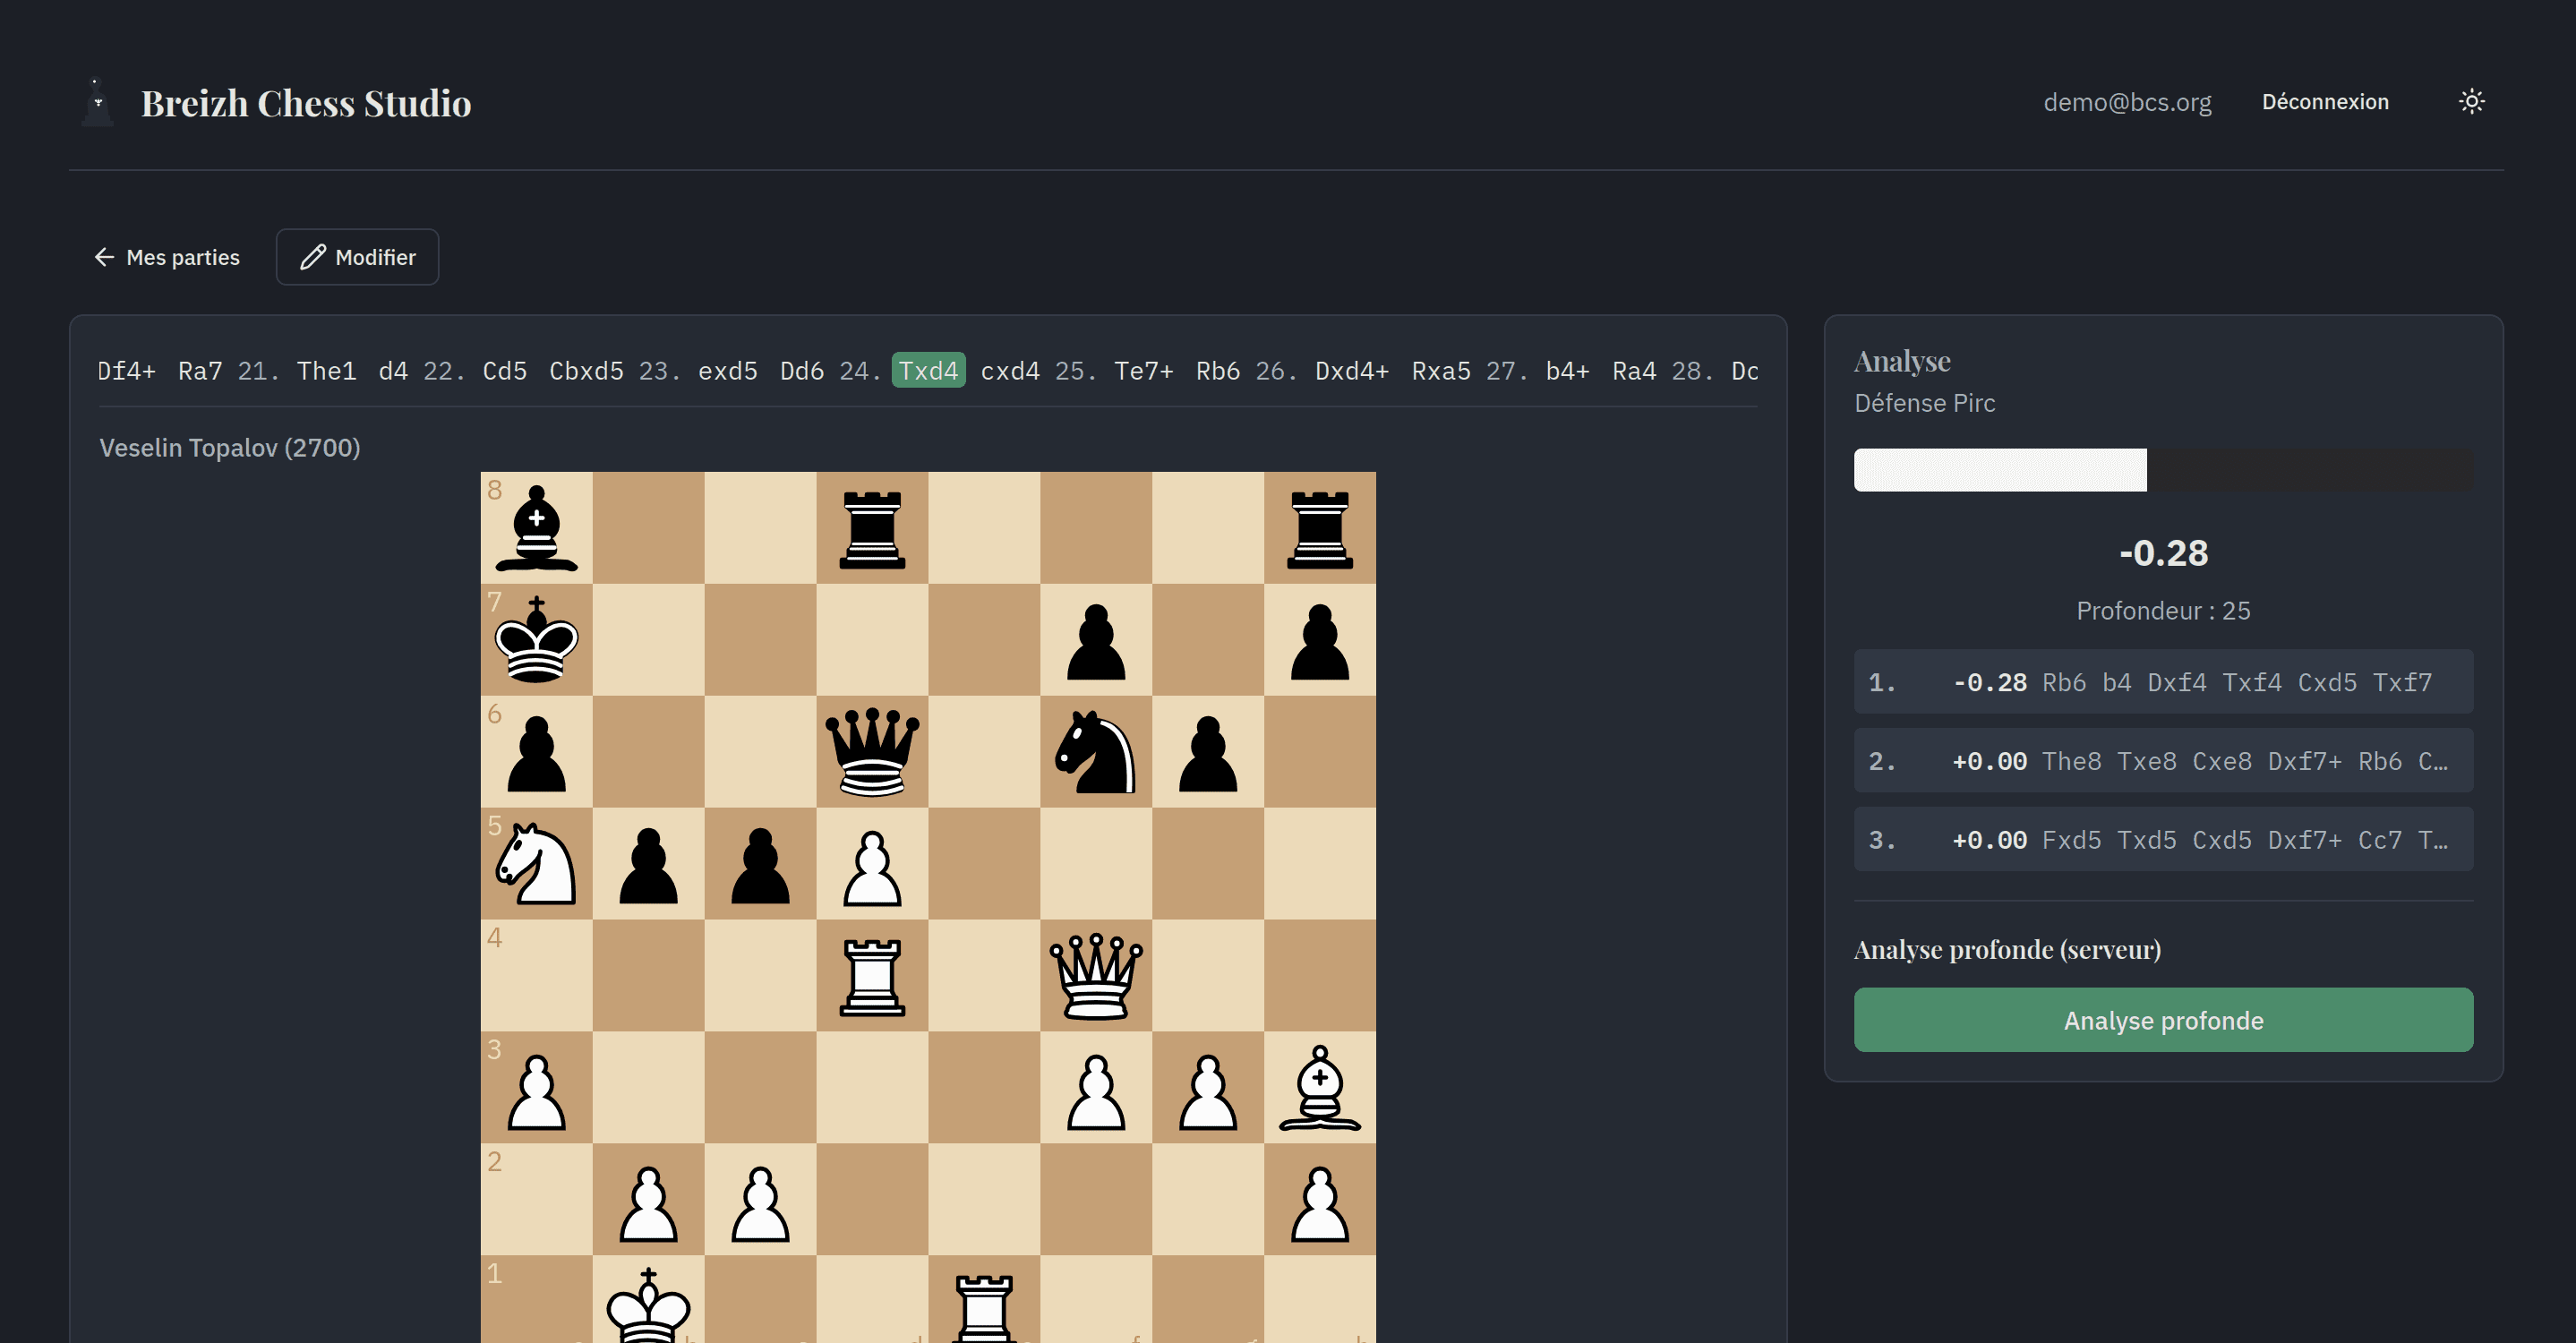Screen dimensions: 2576x1343
Task: Select move Ra7 in the notation
Action: [x=200, y=371]
